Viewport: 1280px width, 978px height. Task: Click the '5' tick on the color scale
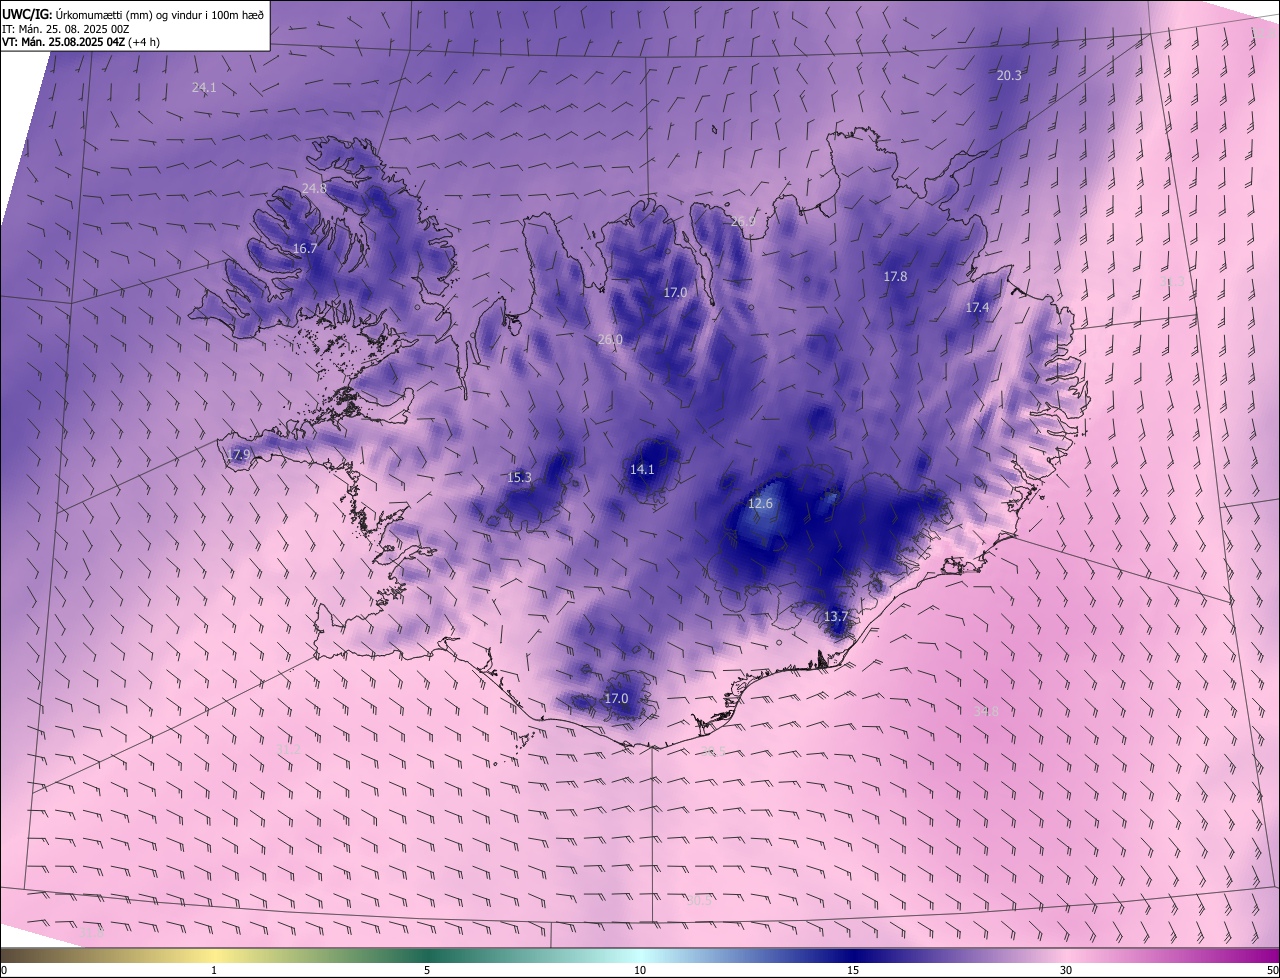tap(427, 970)
